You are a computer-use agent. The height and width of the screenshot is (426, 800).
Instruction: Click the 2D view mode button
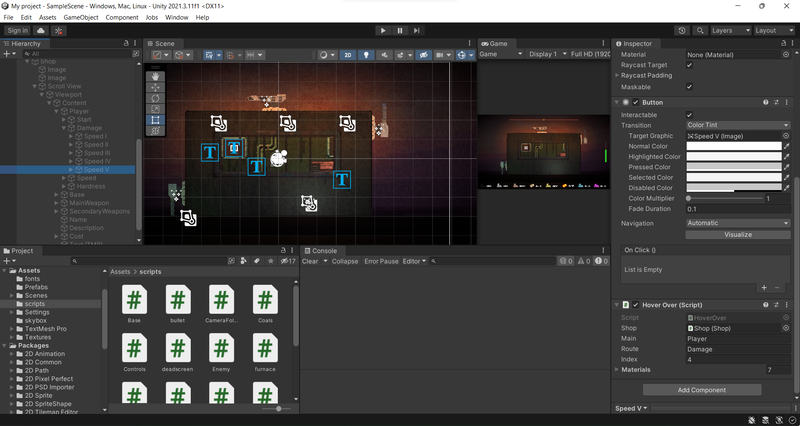[x=347, y=55]
